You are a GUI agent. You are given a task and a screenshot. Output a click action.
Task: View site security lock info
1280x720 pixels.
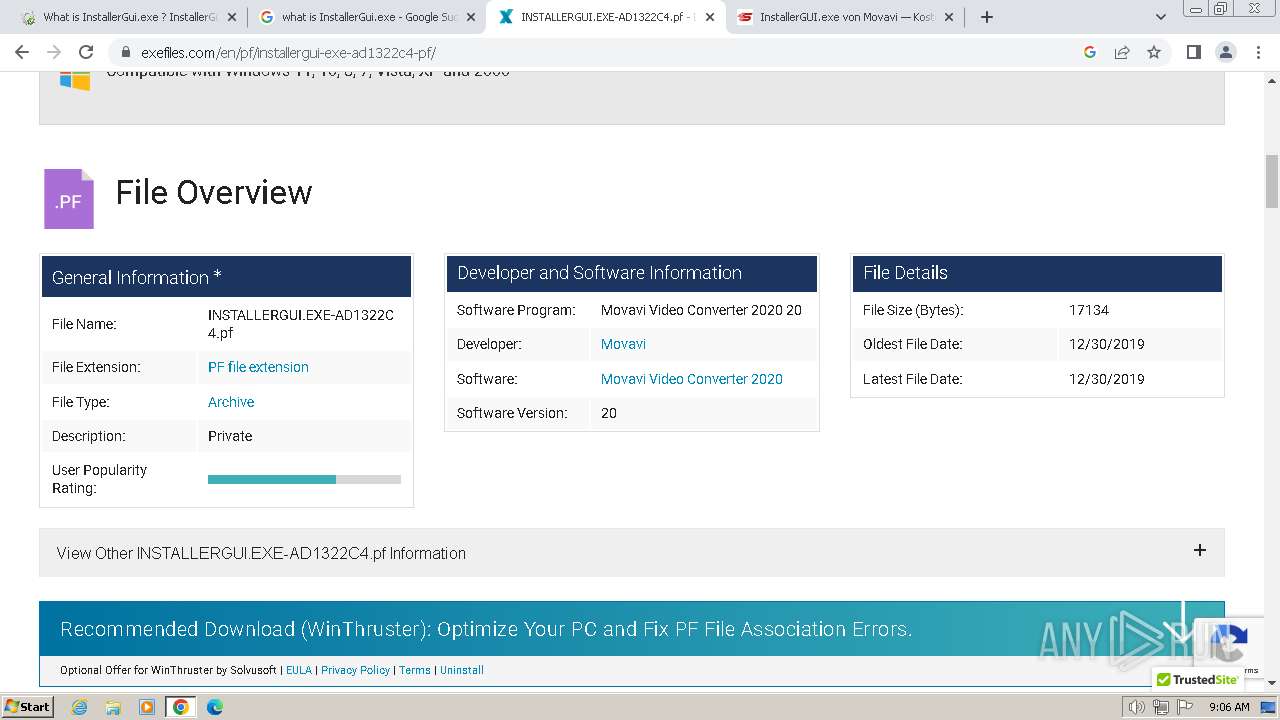click(125, 53)
